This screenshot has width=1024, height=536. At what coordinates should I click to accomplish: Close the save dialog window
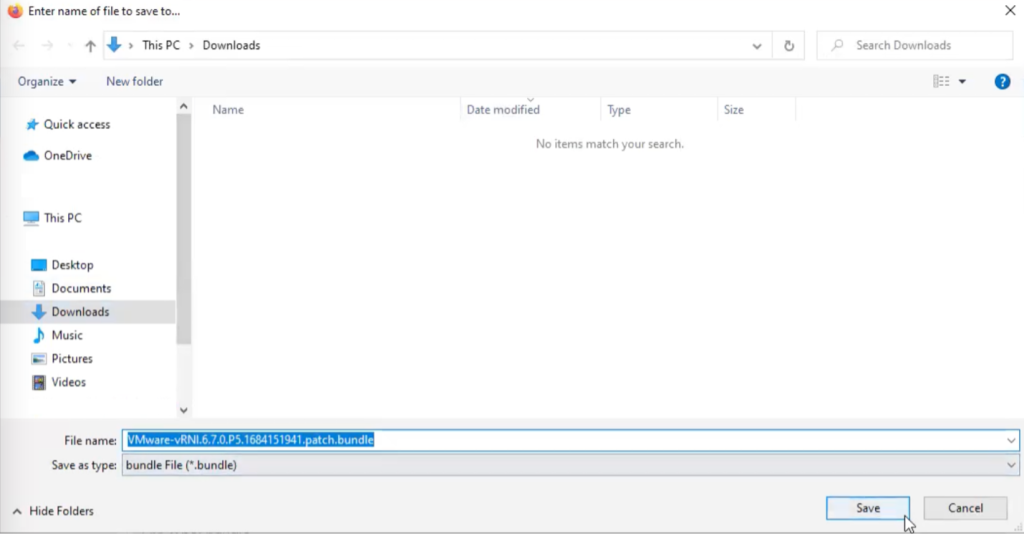[x=1010, y=10]
